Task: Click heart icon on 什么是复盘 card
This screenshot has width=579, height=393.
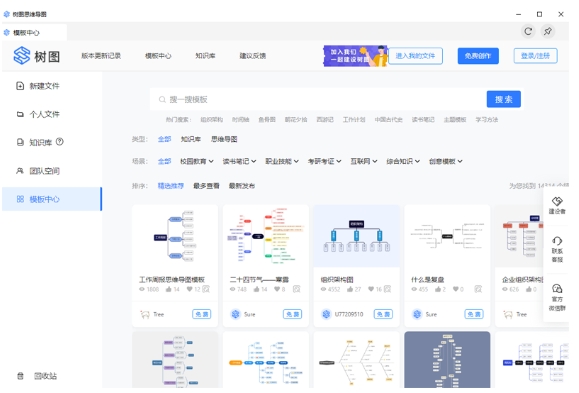Action: (456, 289)
